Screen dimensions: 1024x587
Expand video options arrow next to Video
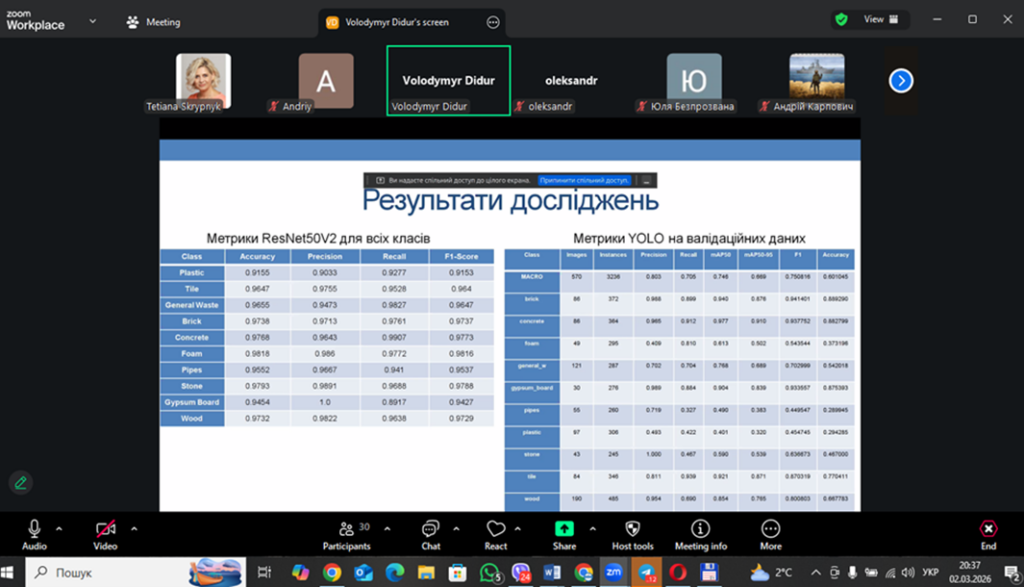pyautogui.click(x=134, y=527)
